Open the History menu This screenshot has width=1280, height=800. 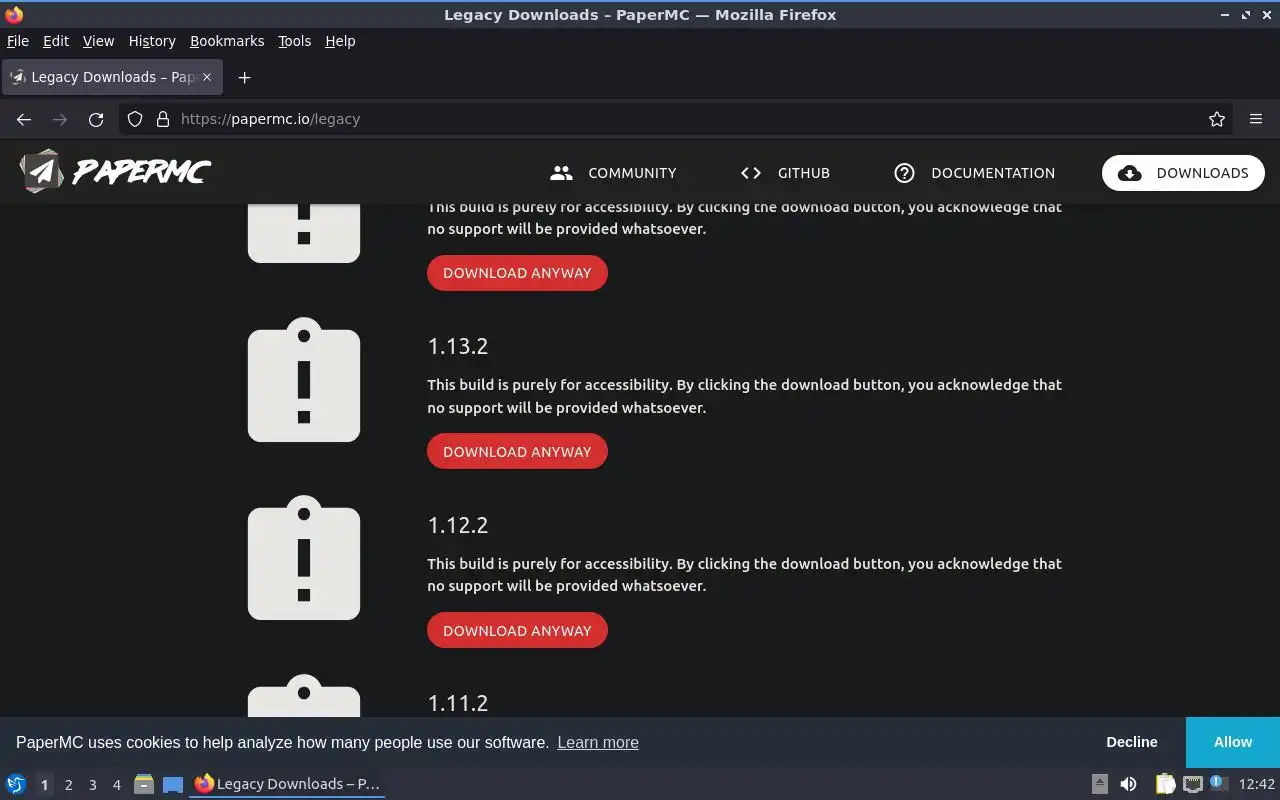pos(152,41)
